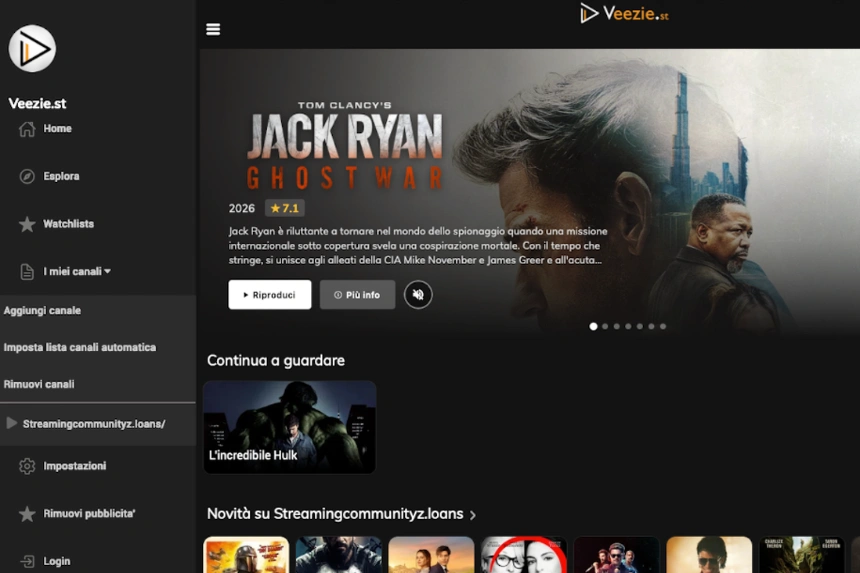Click the Watchlists star icon
This screenshot has width=860, height=573.
tap(27, 224)
